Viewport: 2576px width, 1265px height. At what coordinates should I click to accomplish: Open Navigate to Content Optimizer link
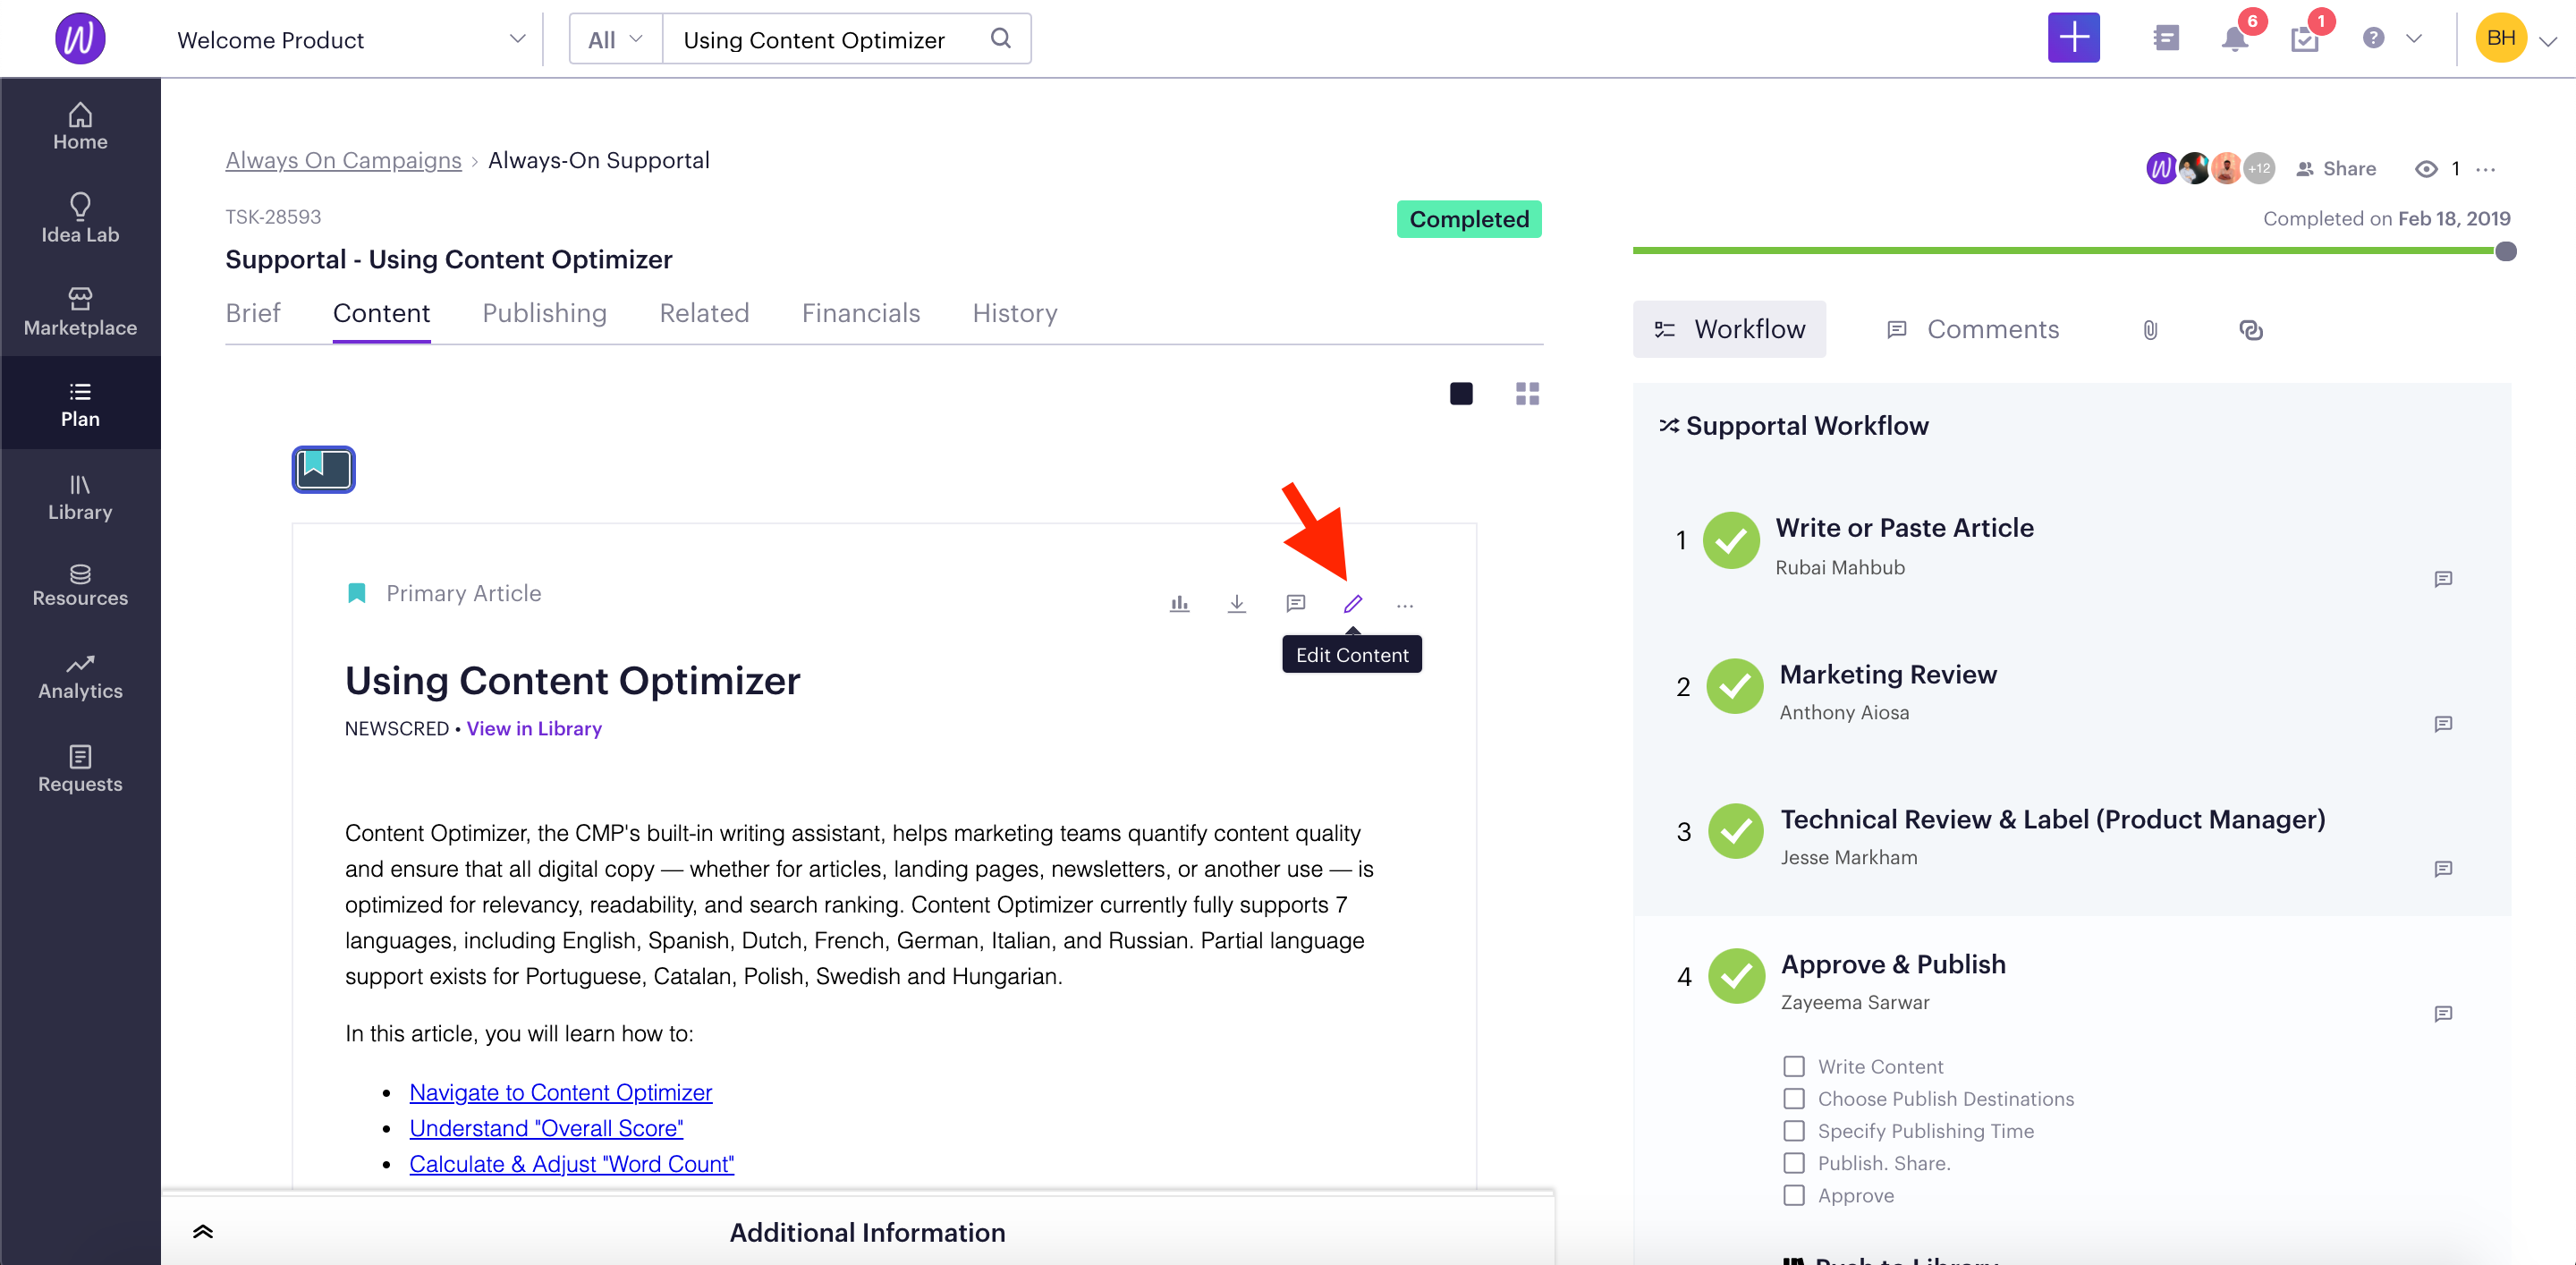point(560,1092)
